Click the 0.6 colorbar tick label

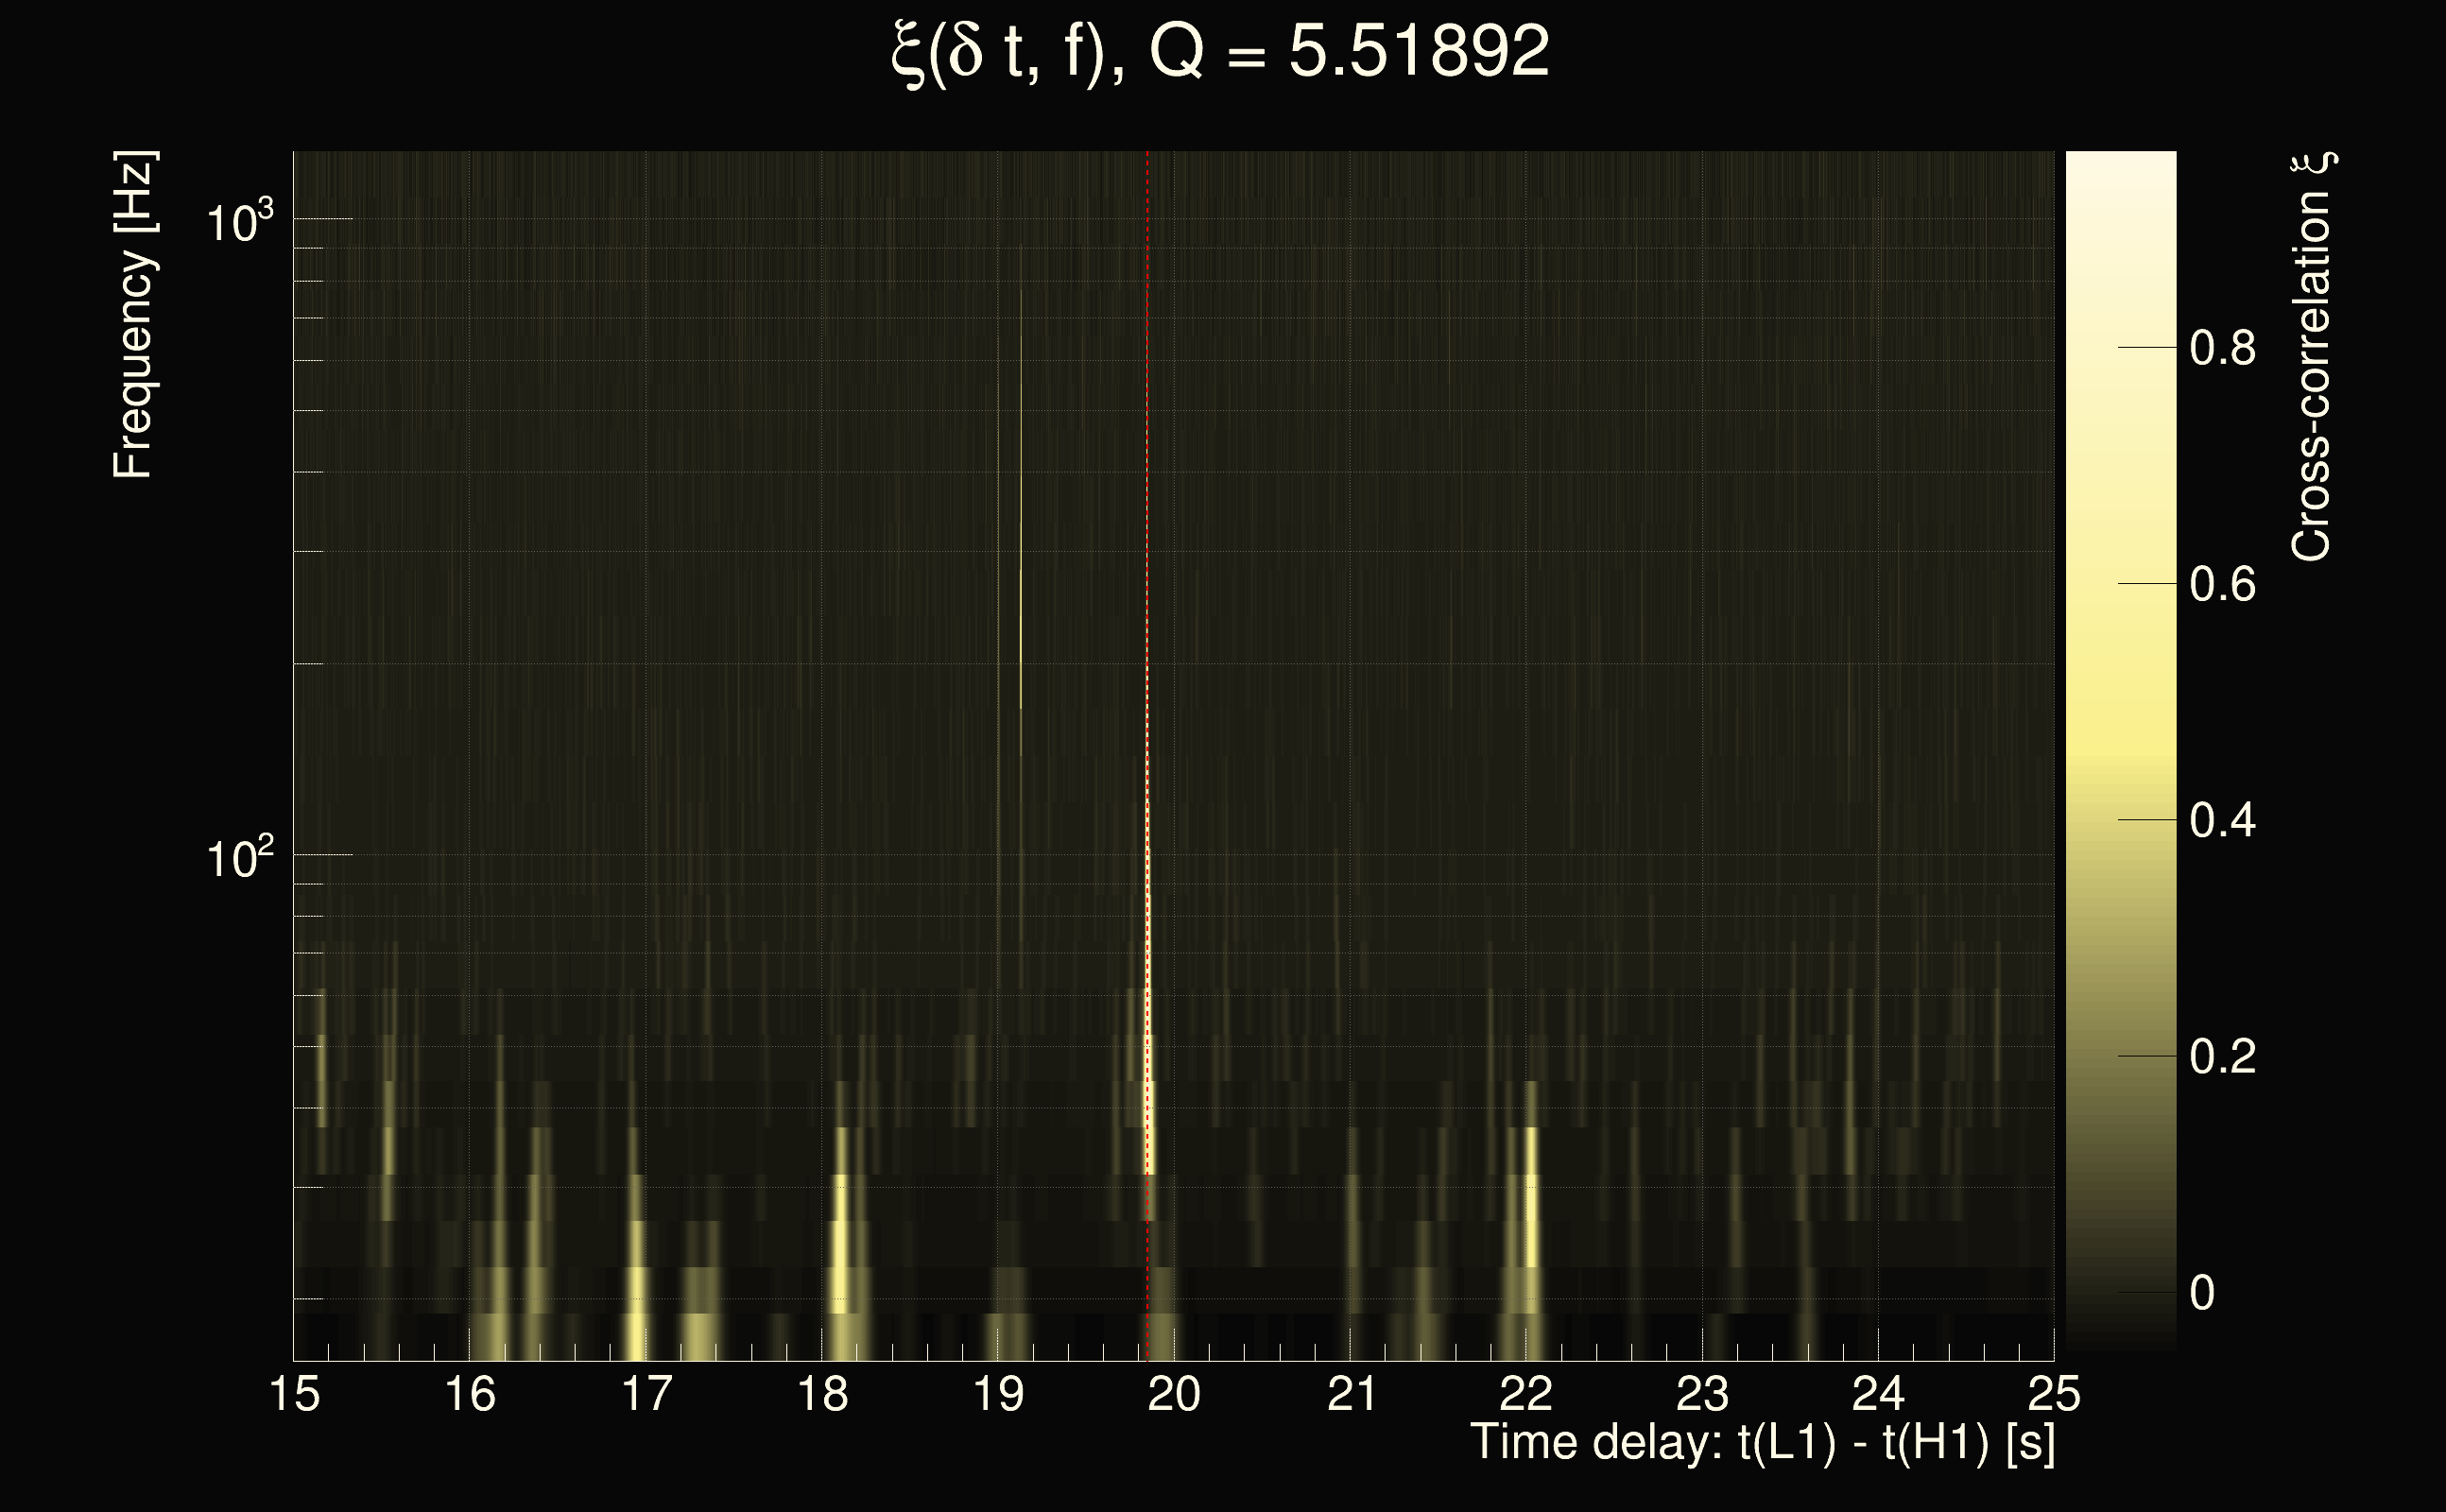coord(2222,585)
